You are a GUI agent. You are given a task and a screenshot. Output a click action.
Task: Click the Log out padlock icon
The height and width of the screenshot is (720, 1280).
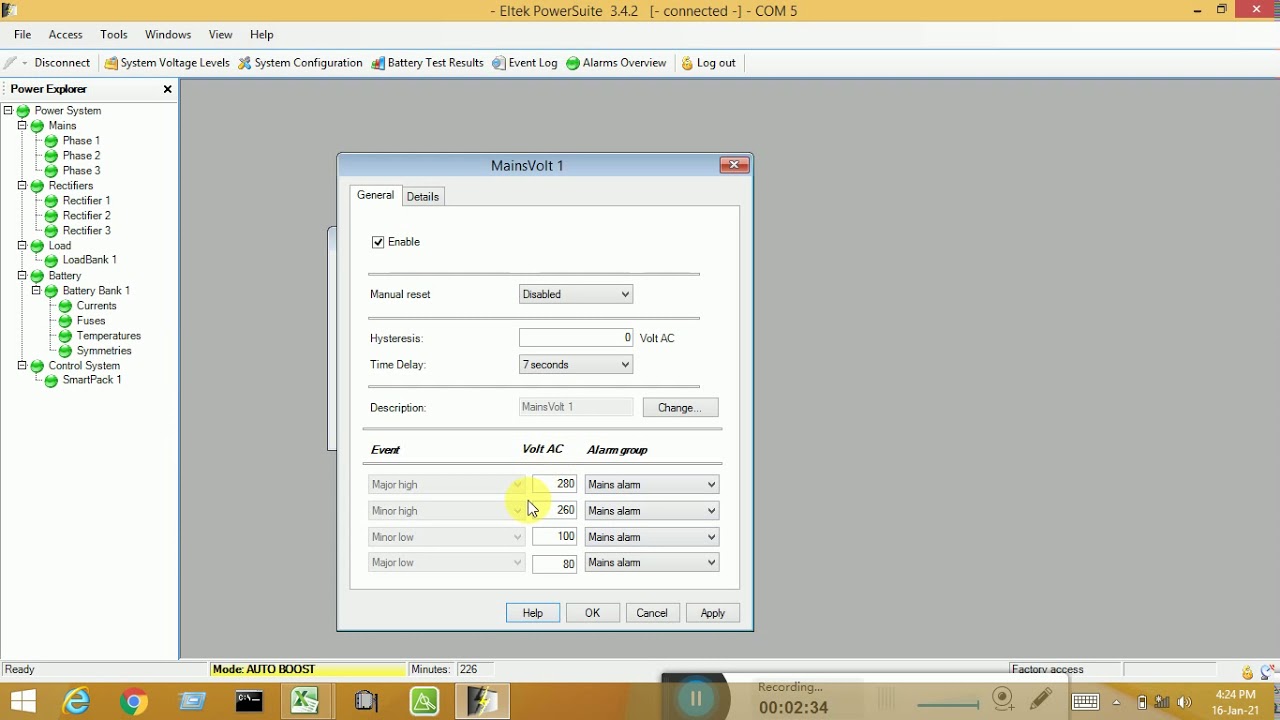tap(687, 63)
